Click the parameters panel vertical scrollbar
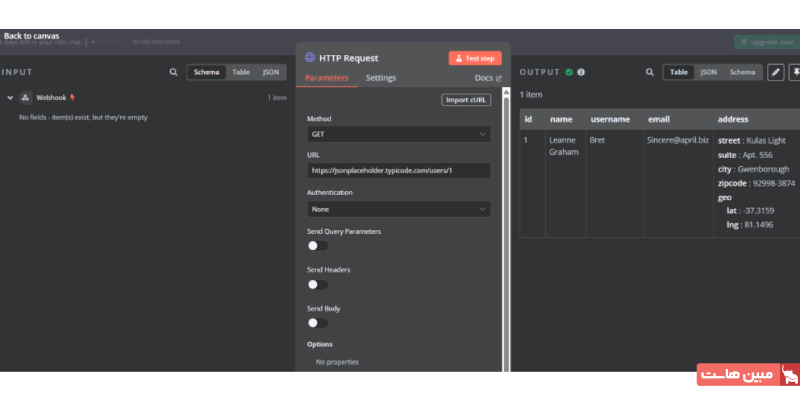Screen dimensions: 800x400 506,230
